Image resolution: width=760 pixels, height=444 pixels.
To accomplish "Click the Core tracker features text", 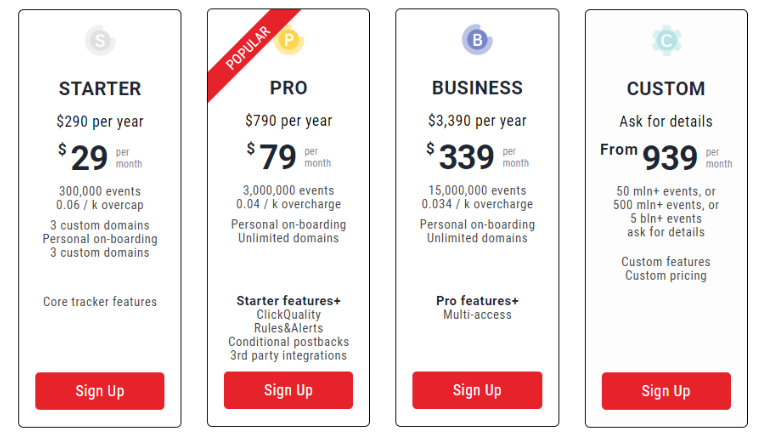I will click(100, 301).
